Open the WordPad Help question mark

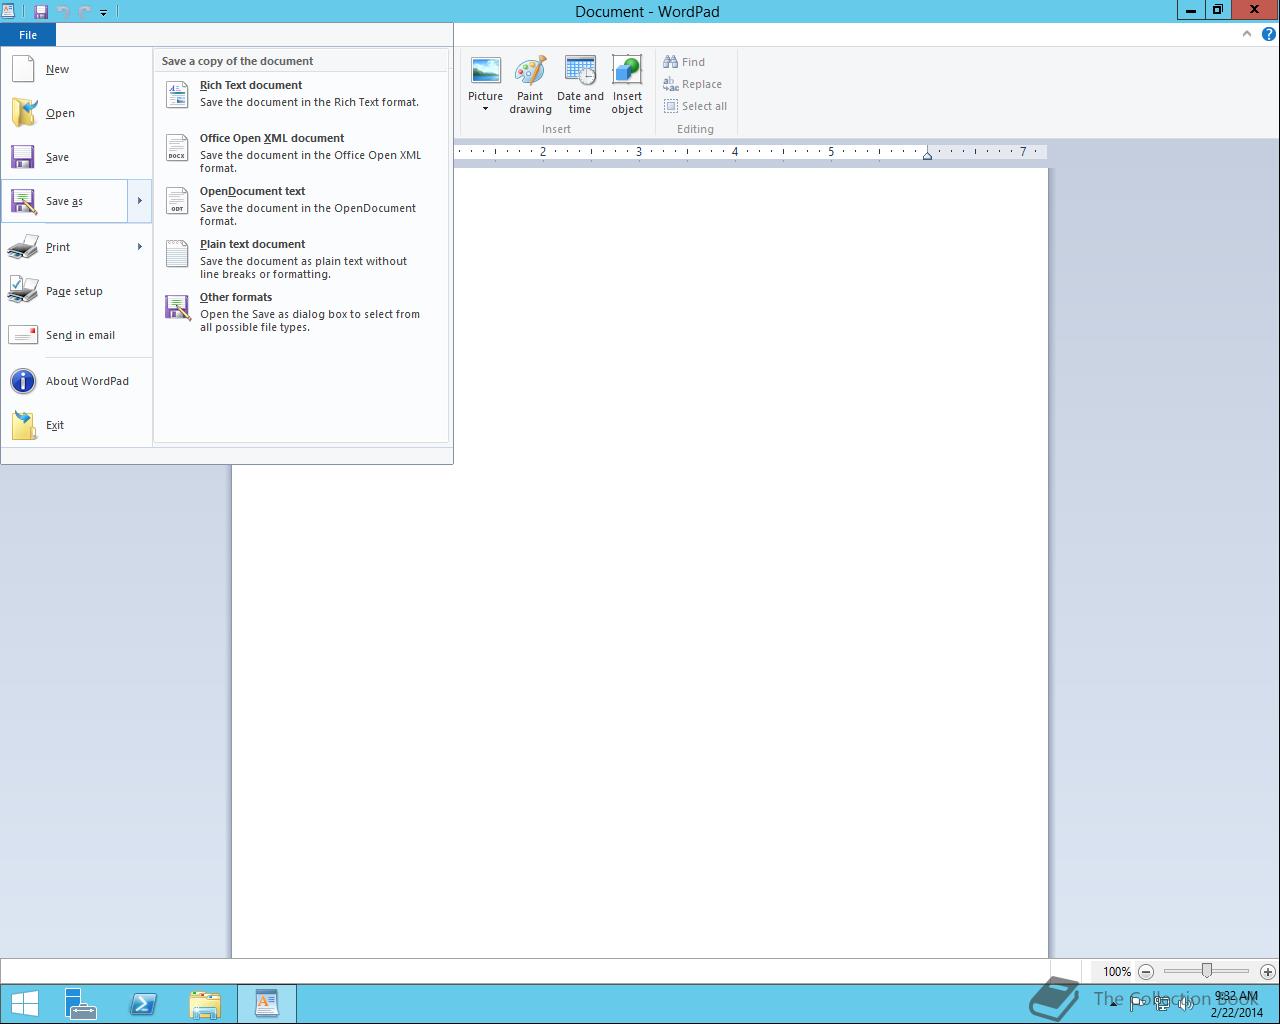(x=1269, y=34)
